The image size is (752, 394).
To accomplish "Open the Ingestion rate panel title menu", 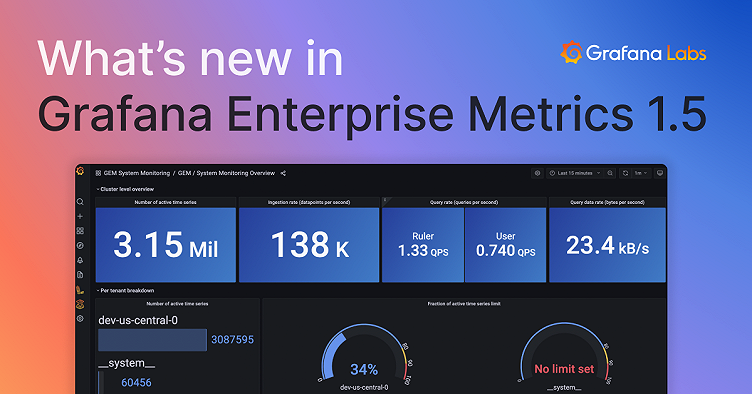I will (x=309, y=202).
